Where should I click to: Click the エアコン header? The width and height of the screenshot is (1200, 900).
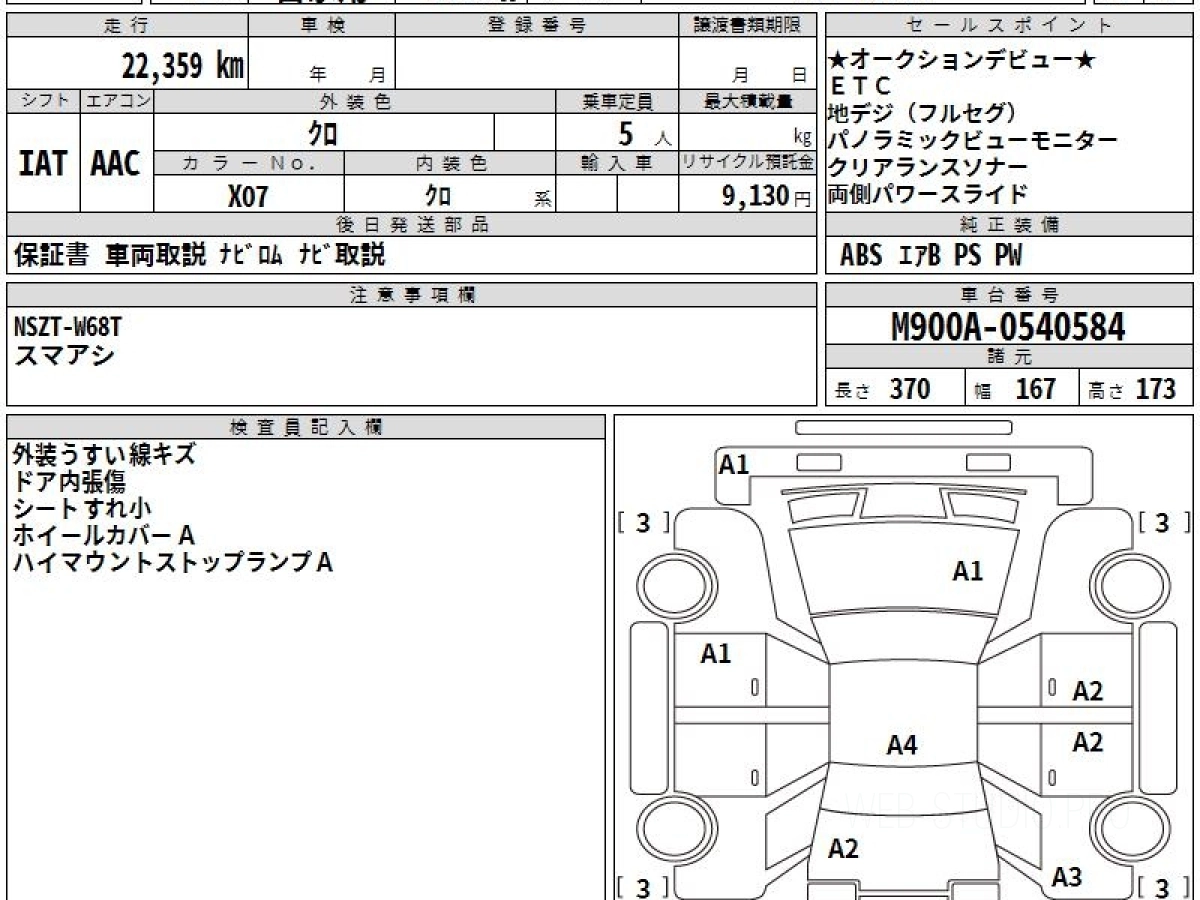pos(117,101)
